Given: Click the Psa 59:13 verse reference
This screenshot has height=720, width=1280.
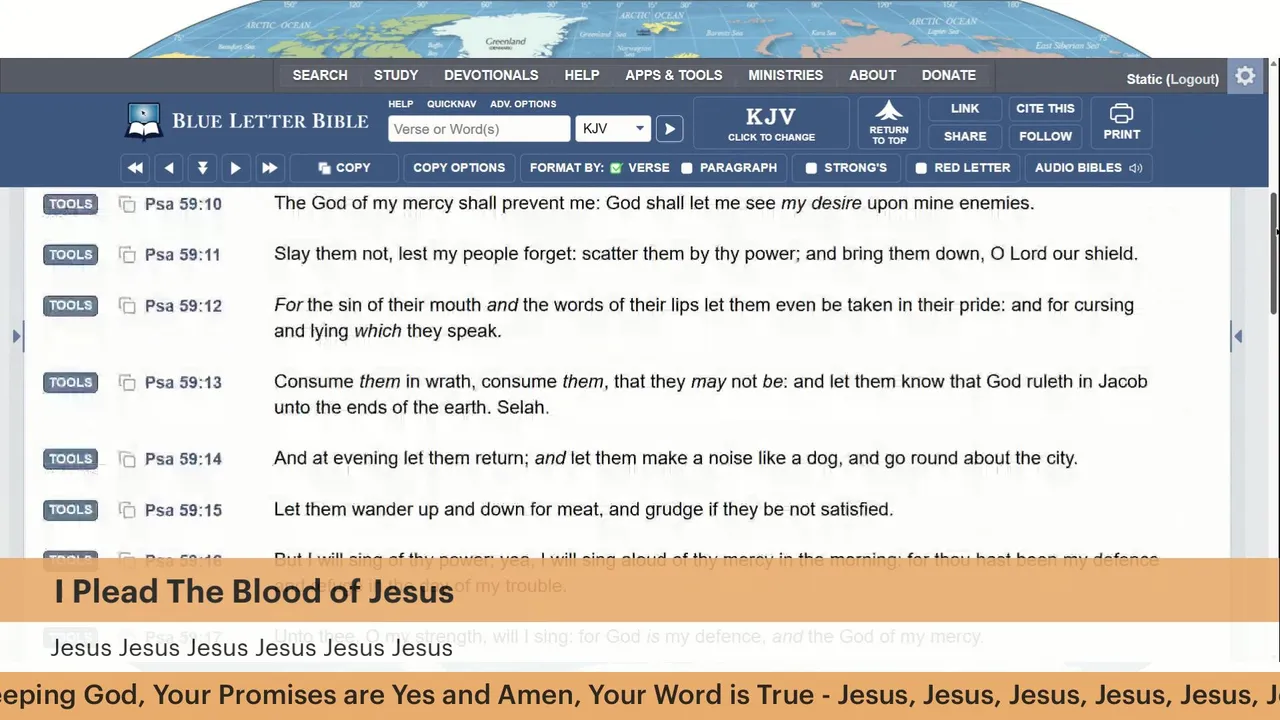Looking at the screenshot, I should 183,382.
